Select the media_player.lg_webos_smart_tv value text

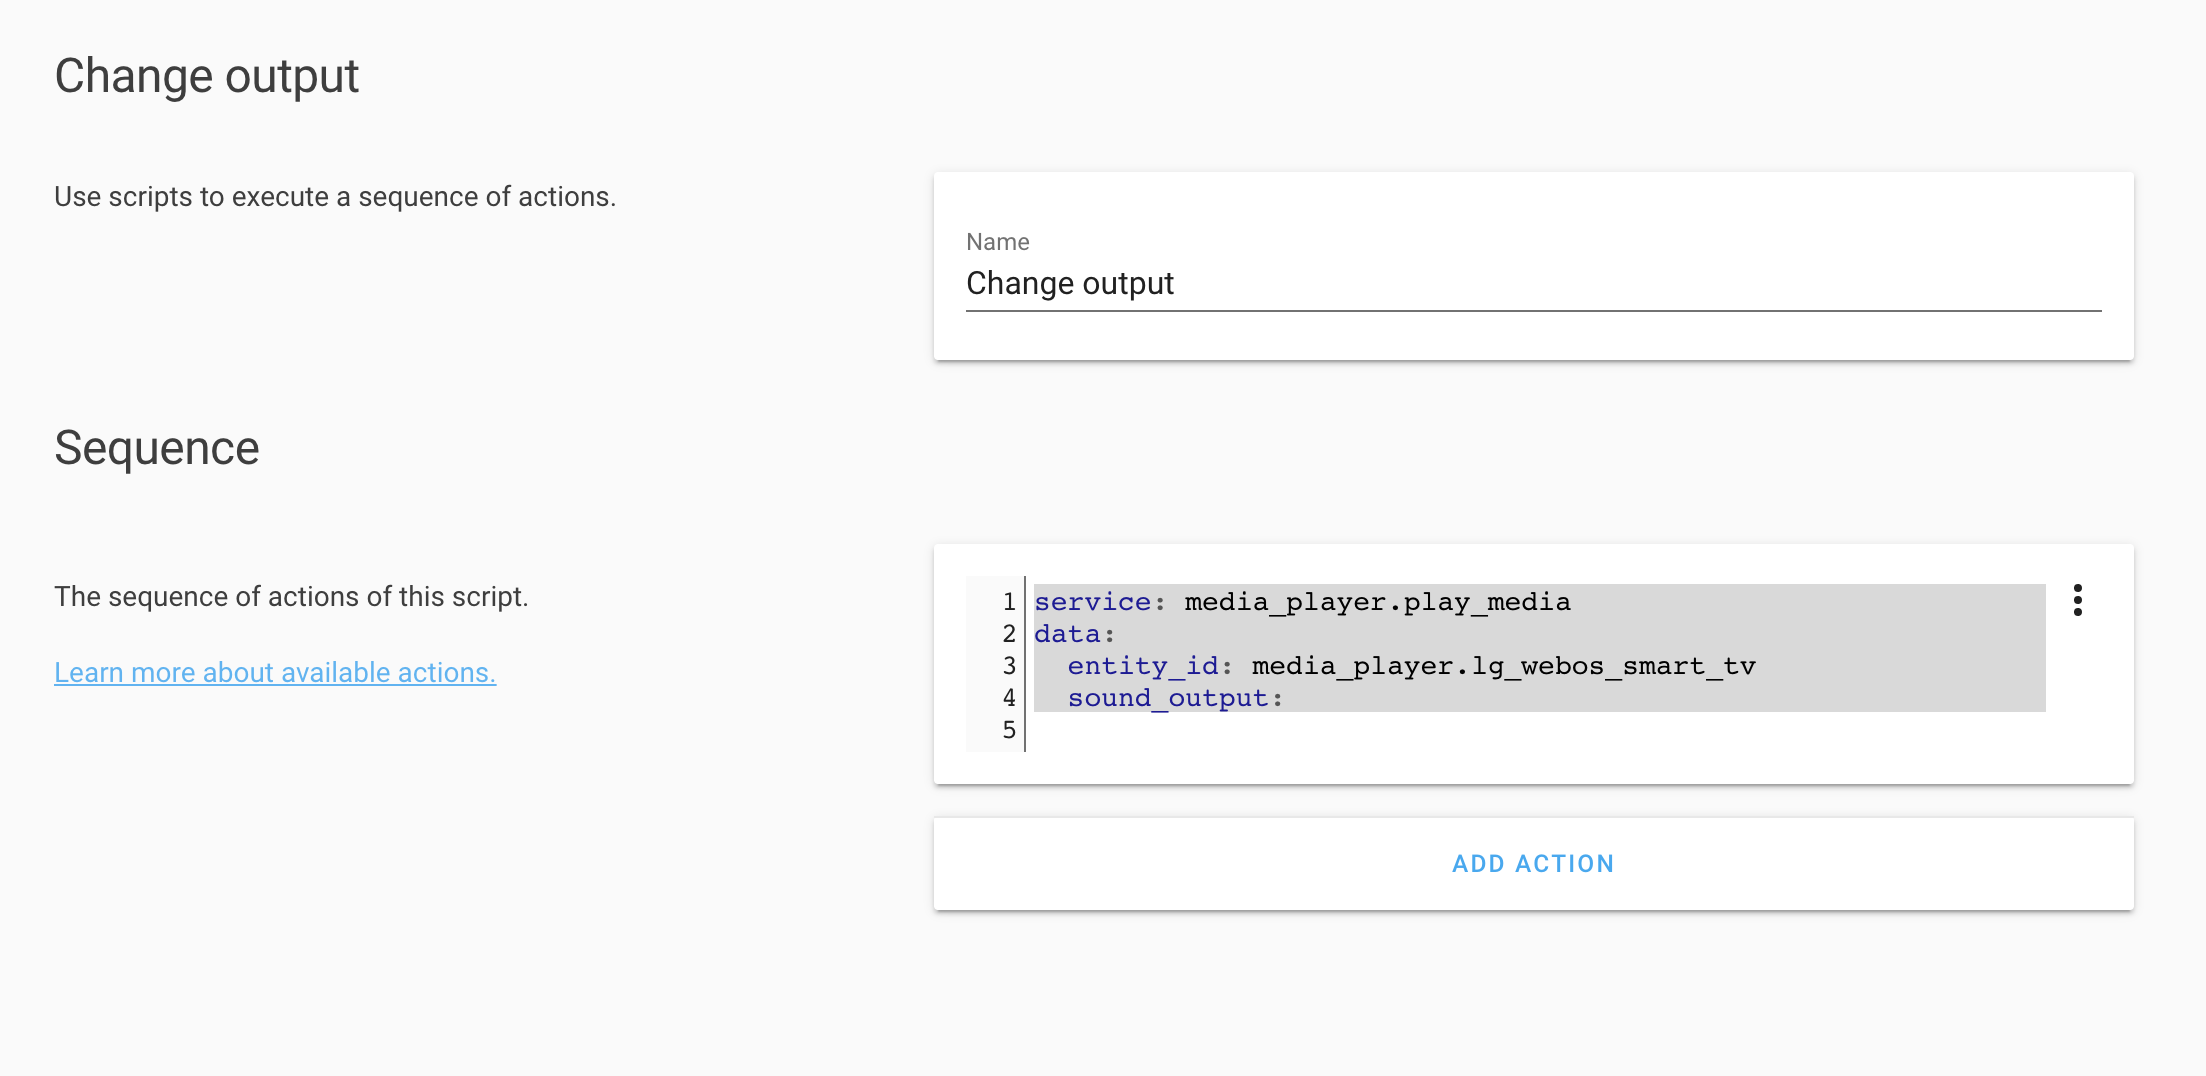click(1503, 666)
